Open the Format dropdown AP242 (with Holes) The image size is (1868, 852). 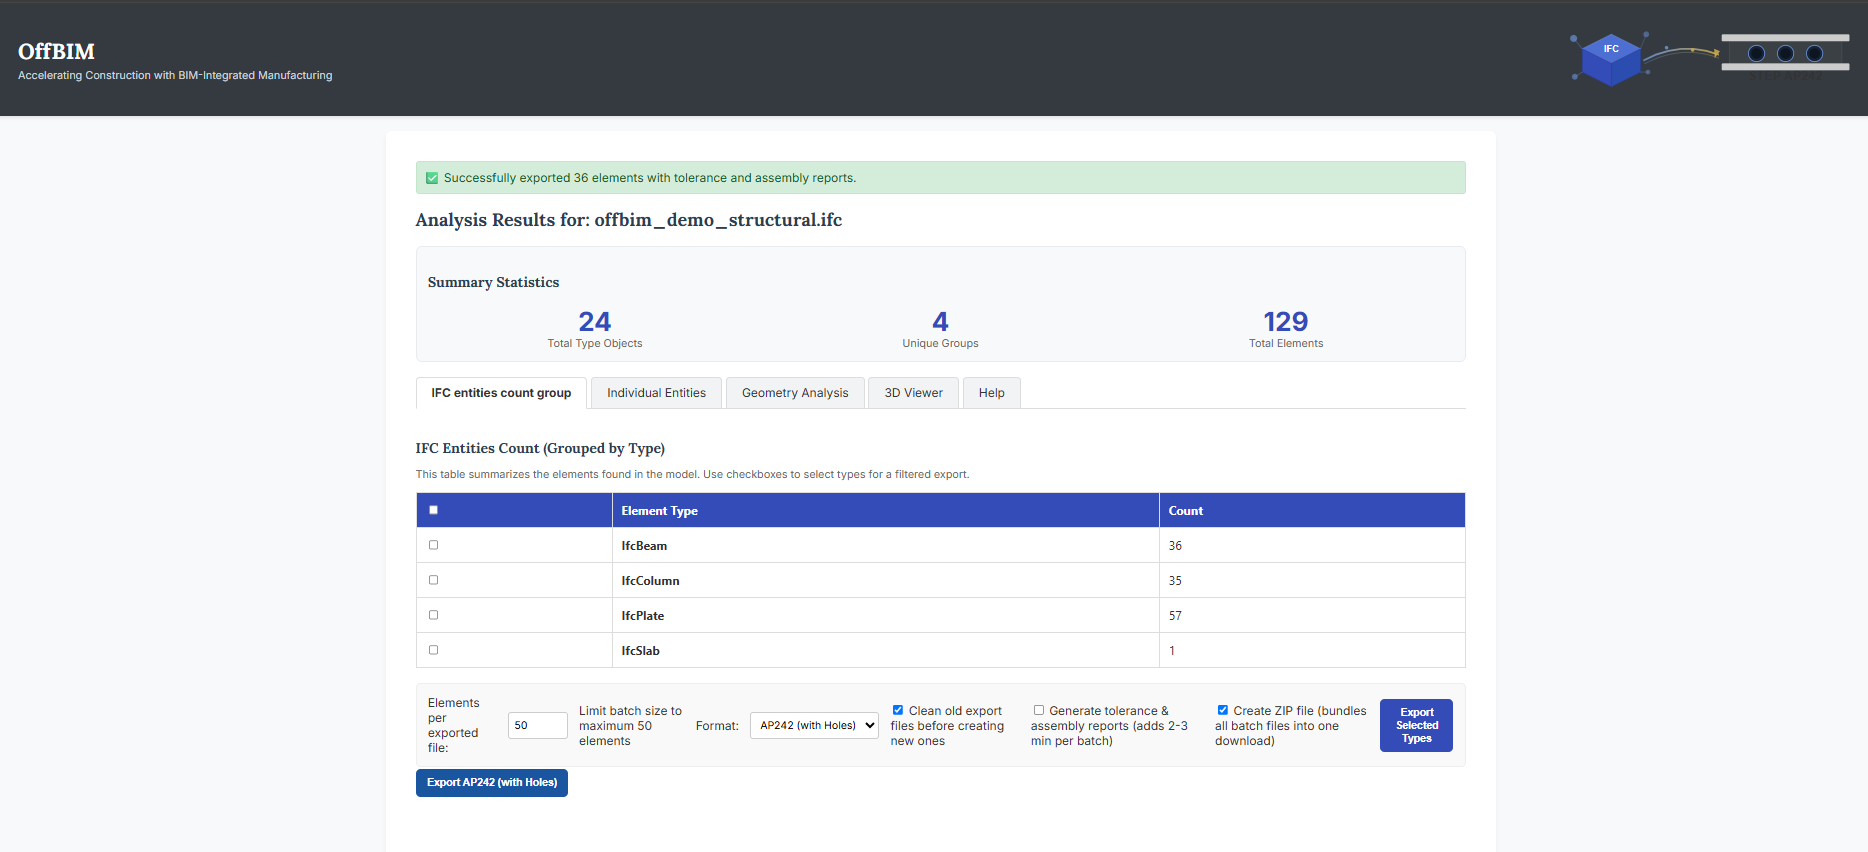pos(814,725)
